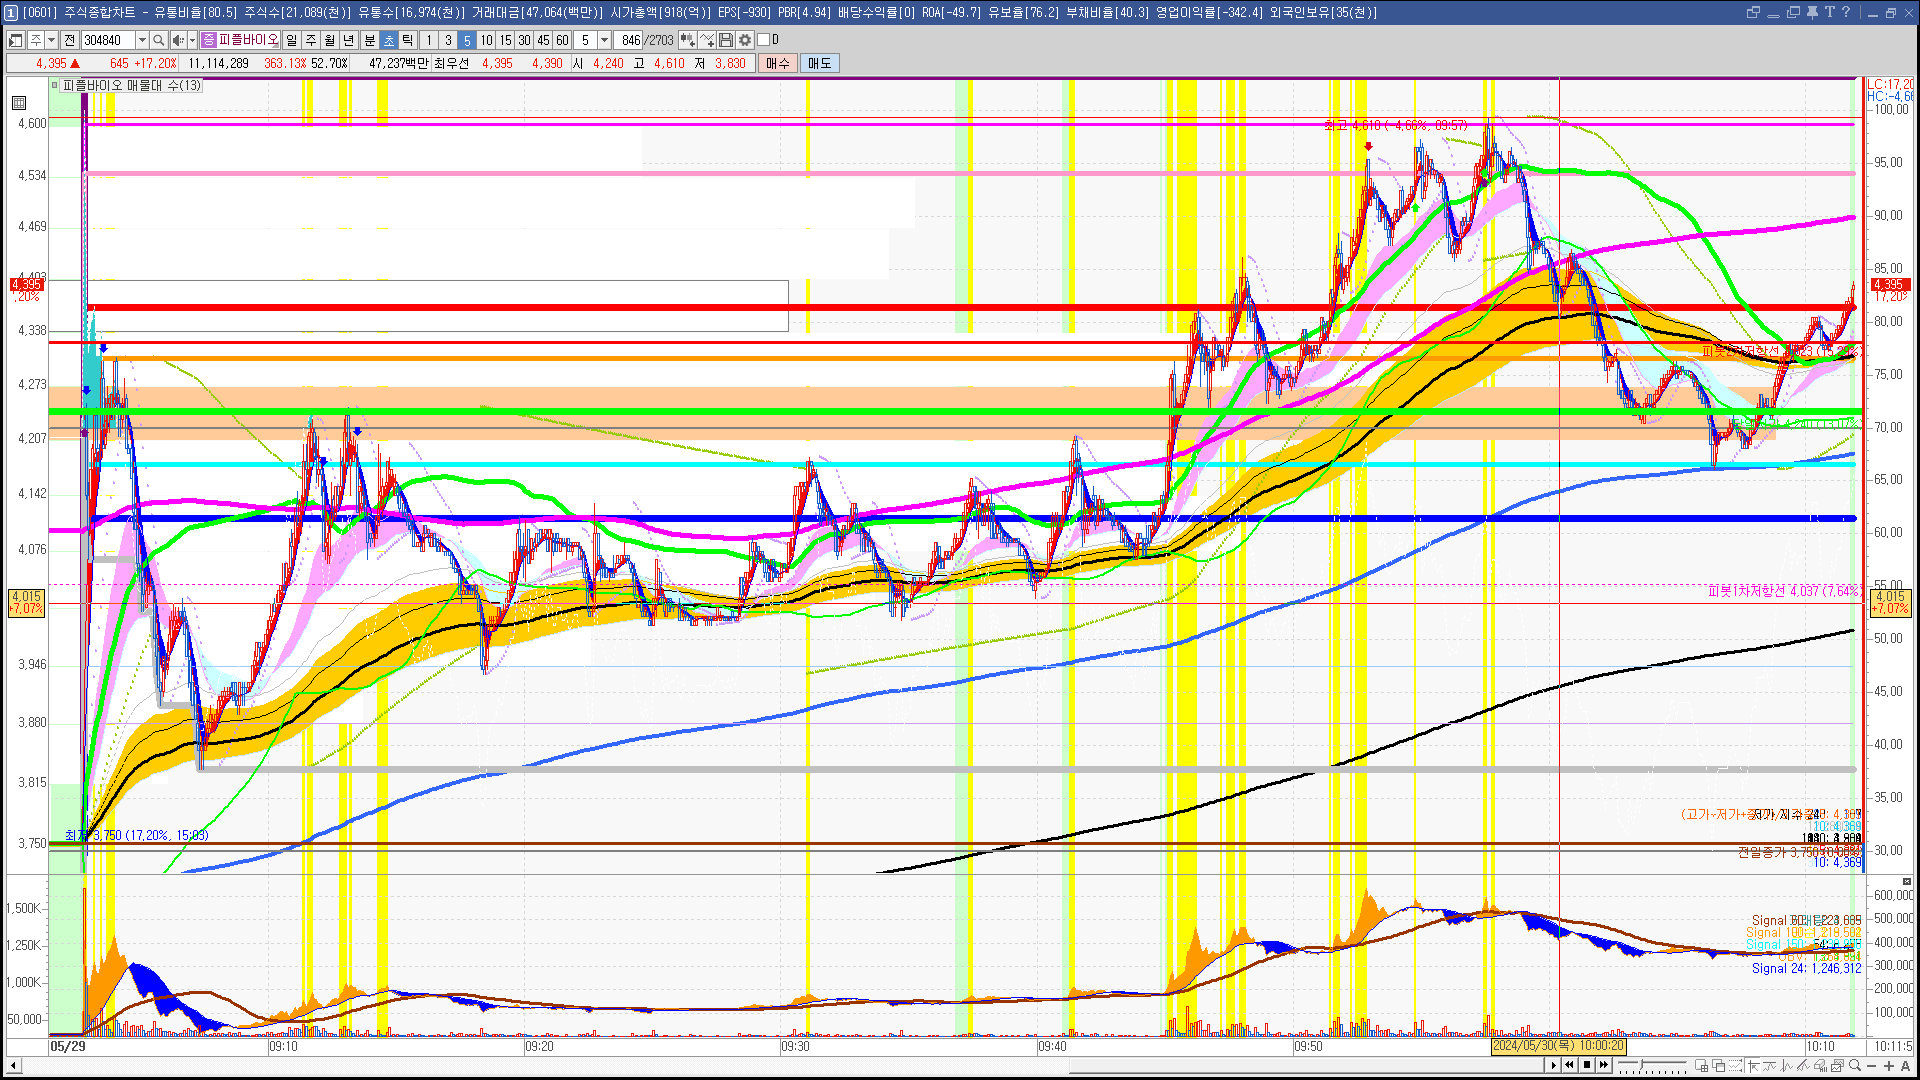Toggle the D checkbox in toolbar

pos(764,40)
